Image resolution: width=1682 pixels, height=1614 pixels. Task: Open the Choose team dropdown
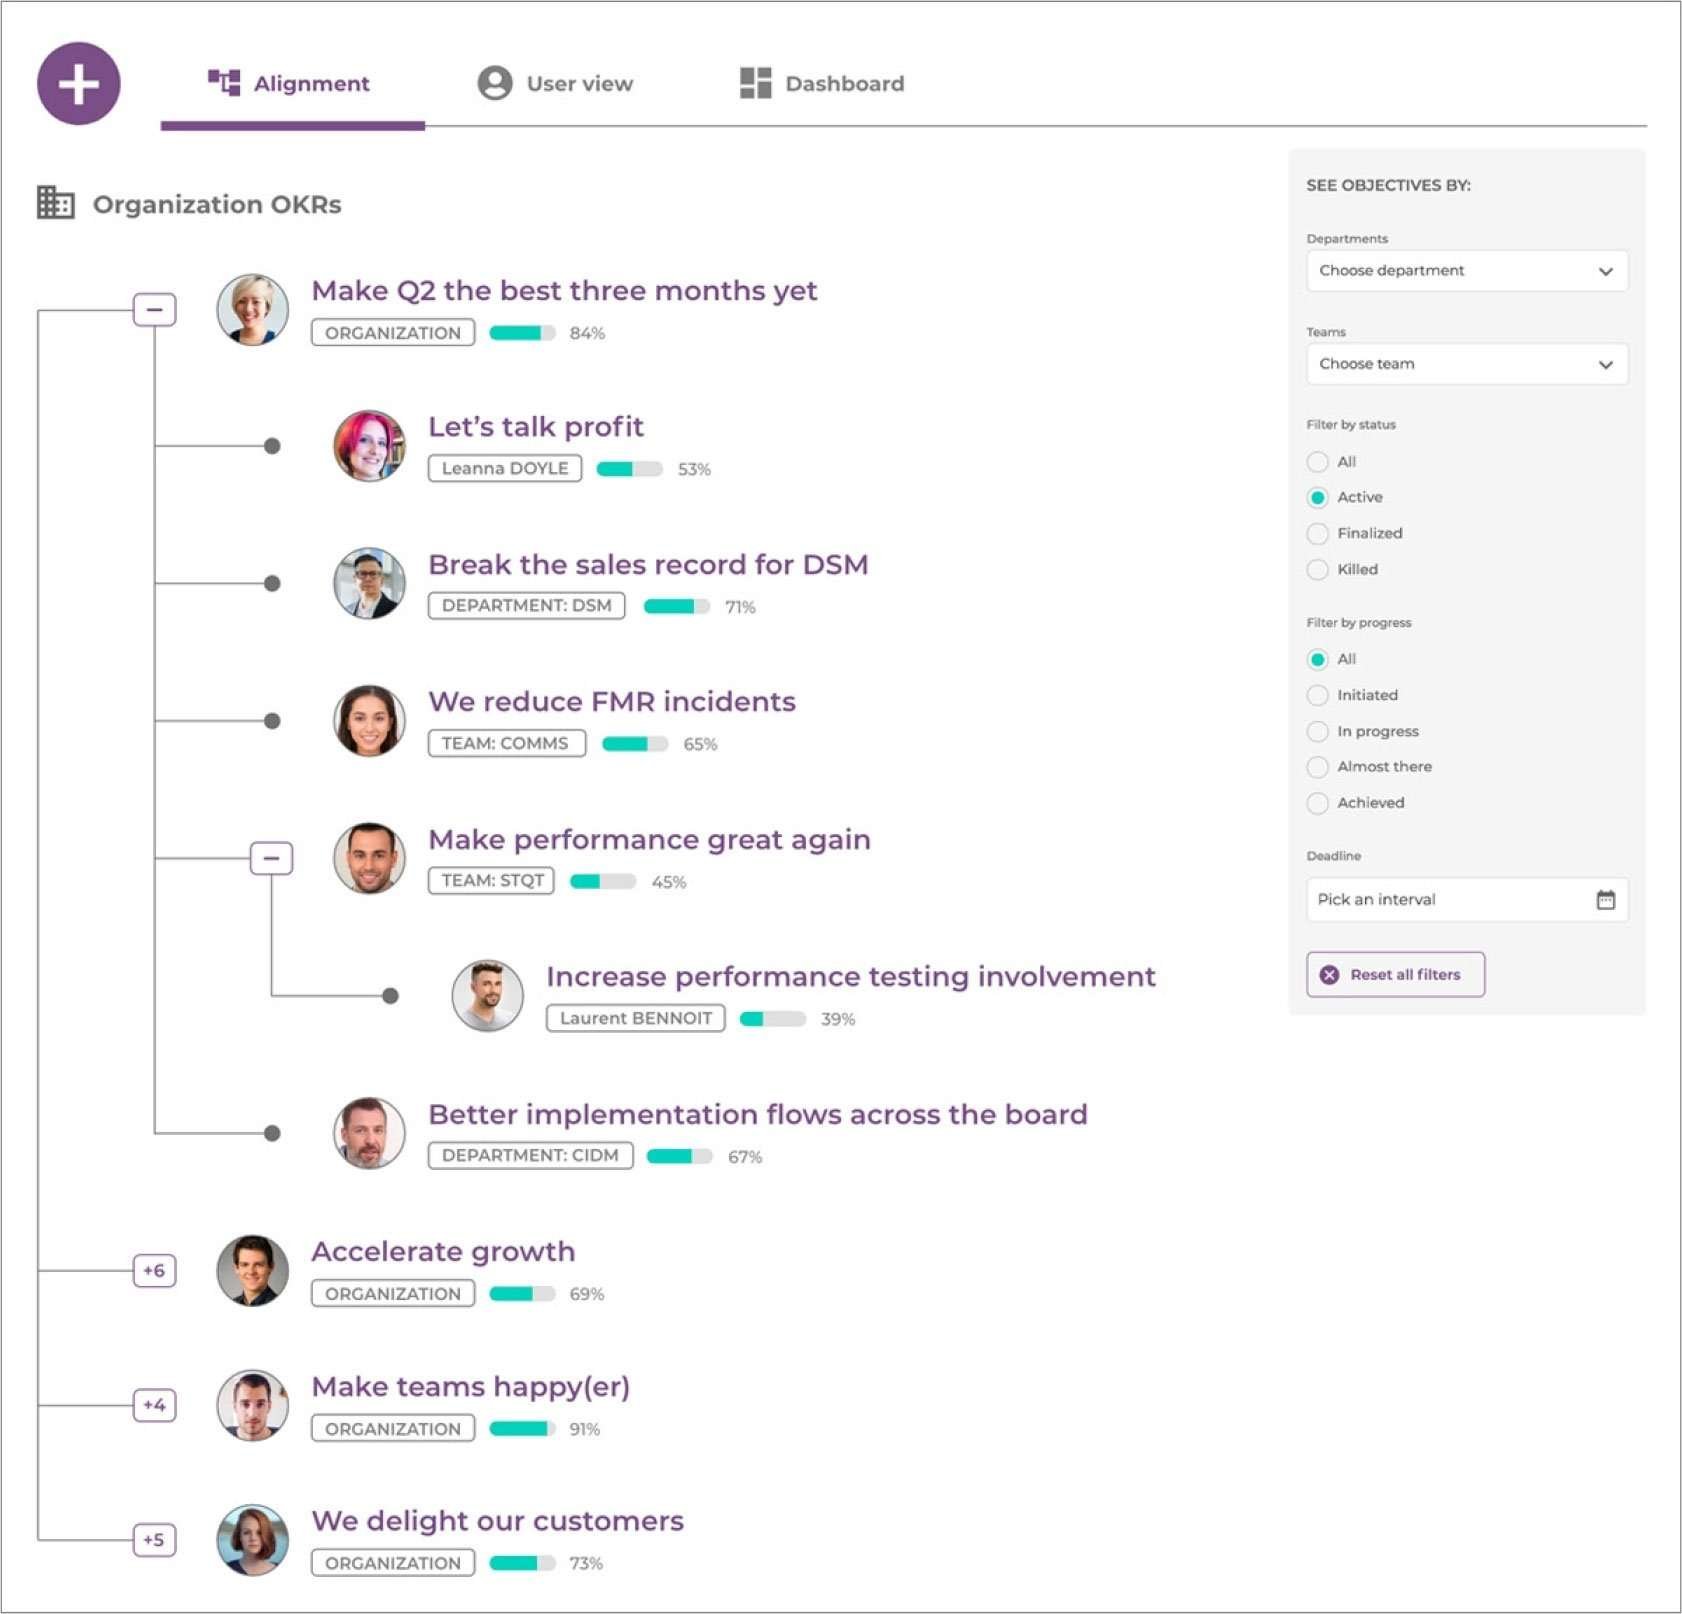tap(1466, 364)
